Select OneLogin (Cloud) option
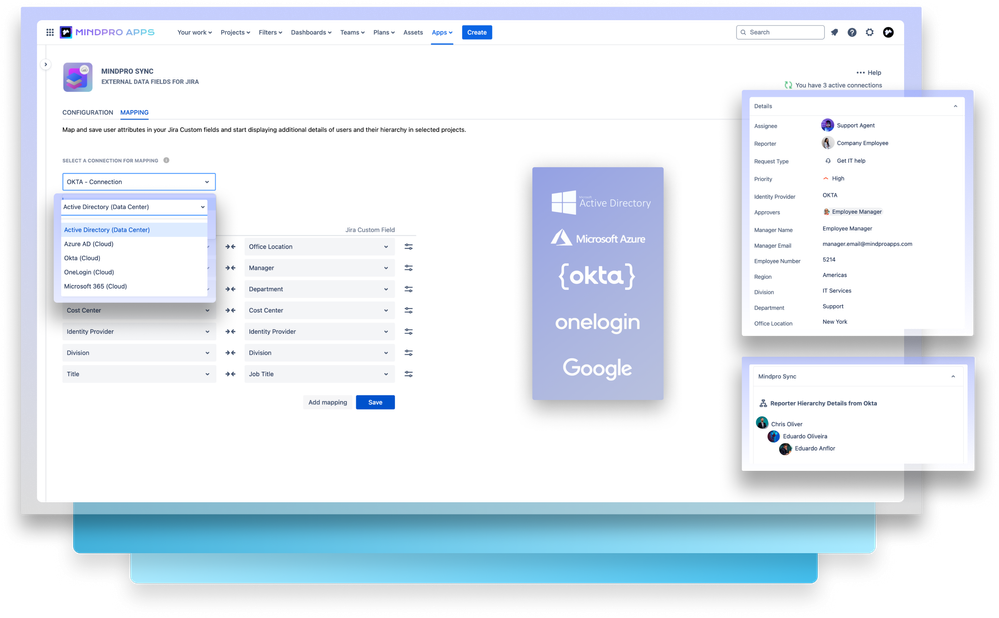This screenshot has height=618, width=999. (134, 272)
